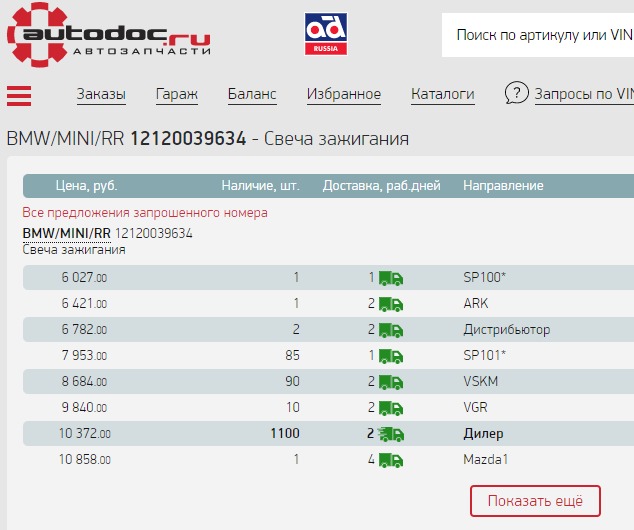The image size is (634, 530).
Task: Select the 9 840.00 price
Action: tap(84, 407)
